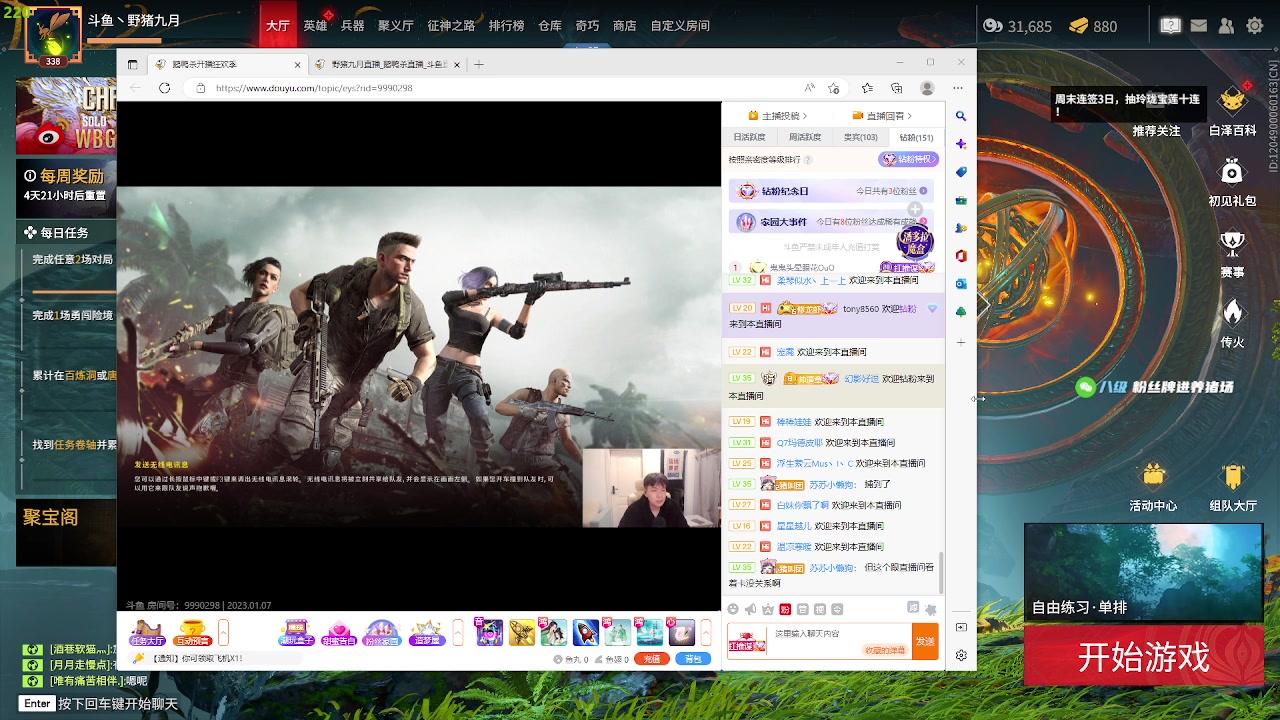Click the streamer webcam thumbnail
Viewport: 1280px width, 720px height.
coord(651,488)
